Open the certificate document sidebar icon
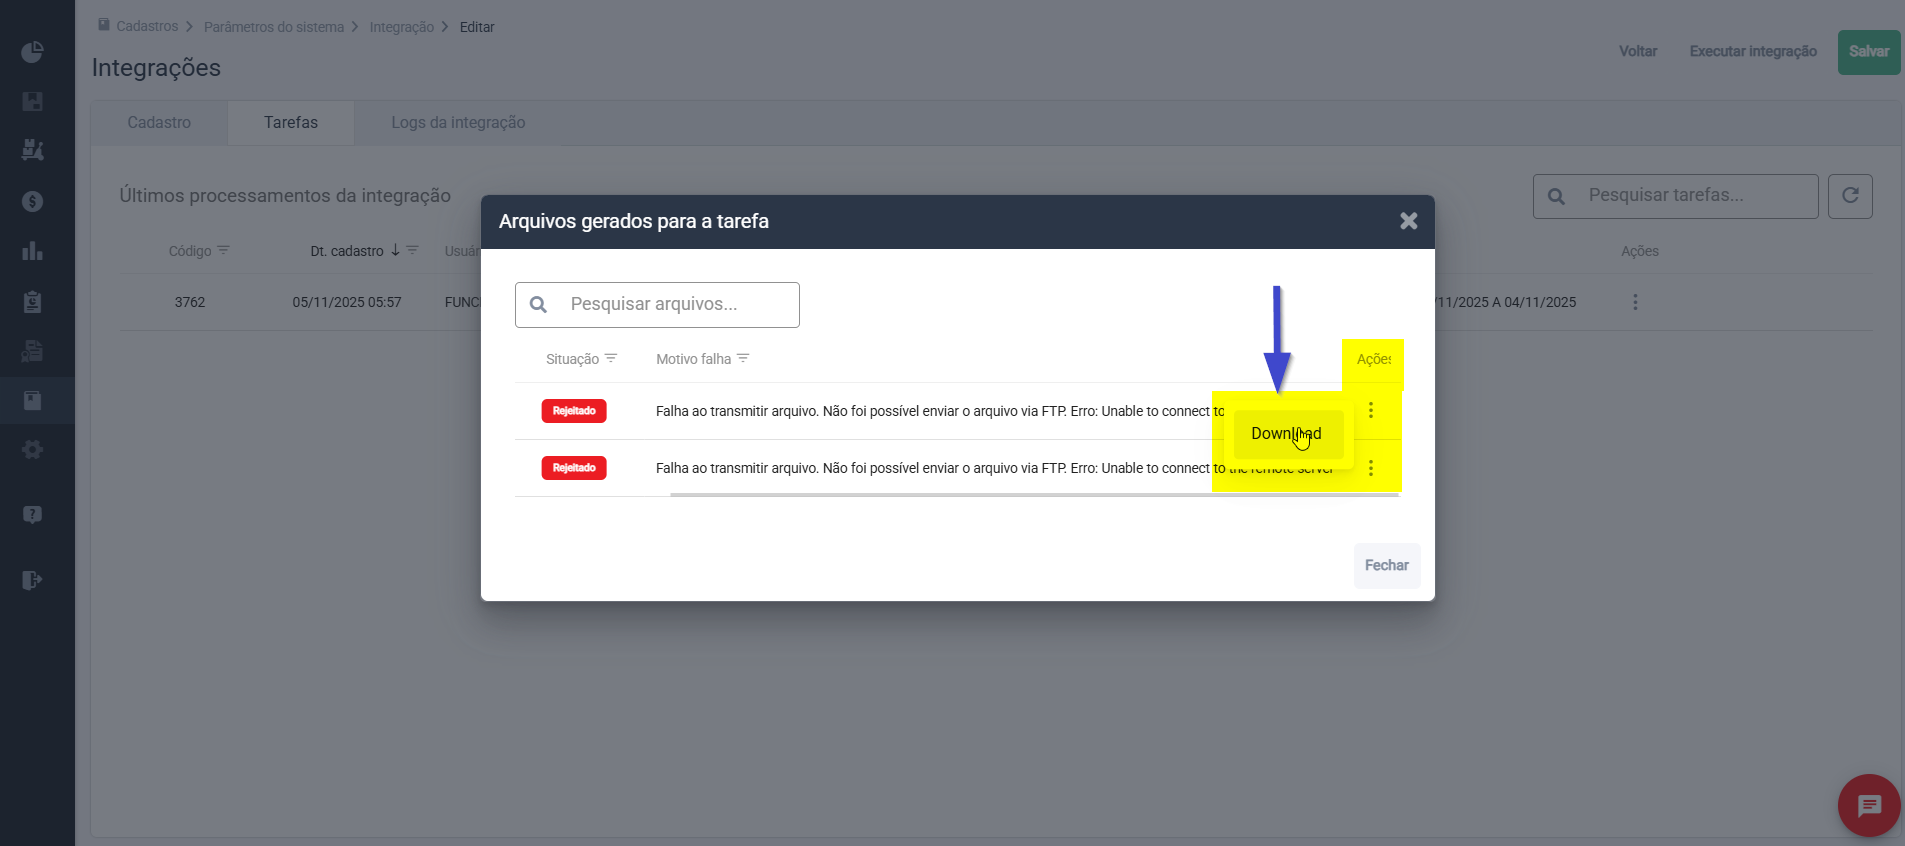The width and height of the screenshot is (1905, 846). coord(32,351)
